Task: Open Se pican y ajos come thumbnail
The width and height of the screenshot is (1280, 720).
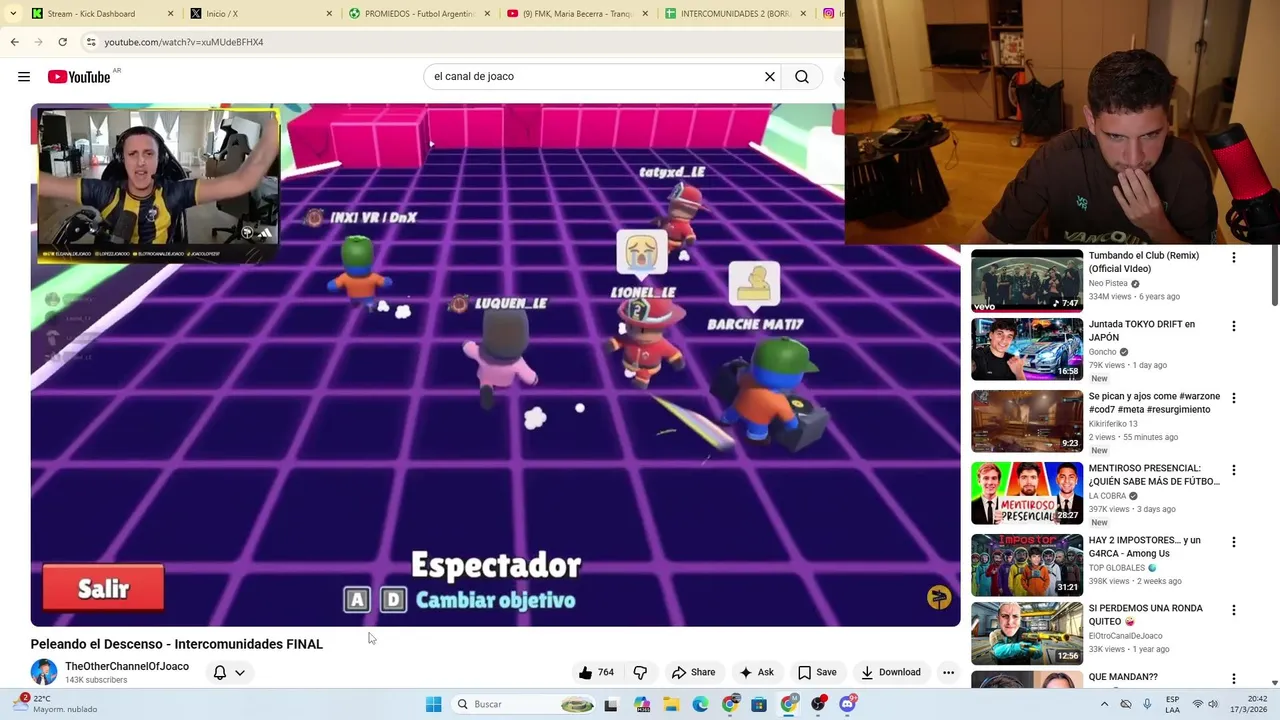Action: [1027, 421]
